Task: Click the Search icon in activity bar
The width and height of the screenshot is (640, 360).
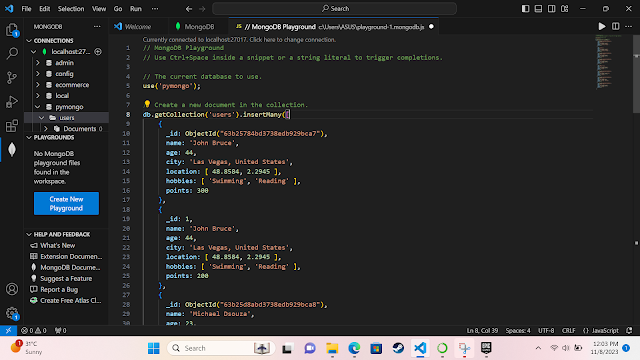Action: pyautogui.click(x=12, y=53)
